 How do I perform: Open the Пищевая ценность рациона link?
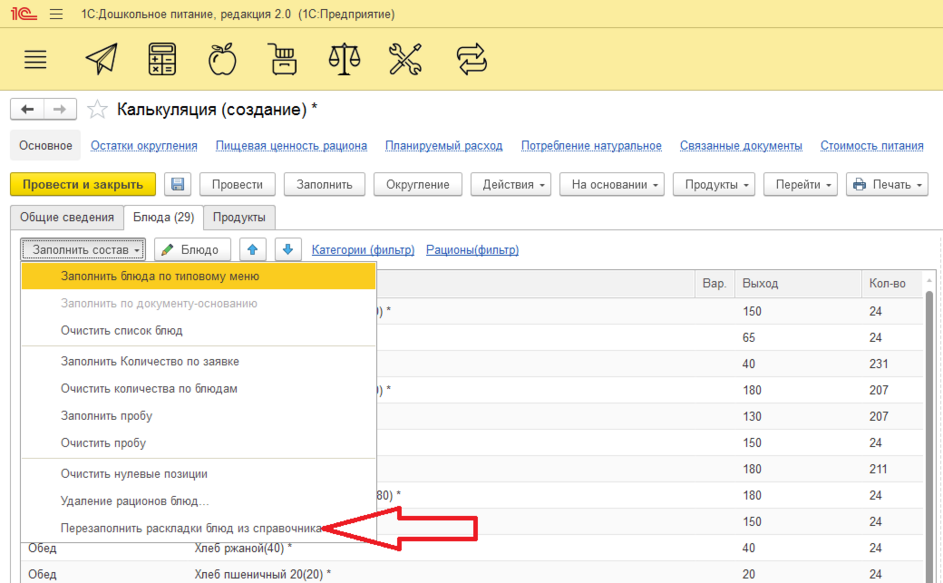291,146
